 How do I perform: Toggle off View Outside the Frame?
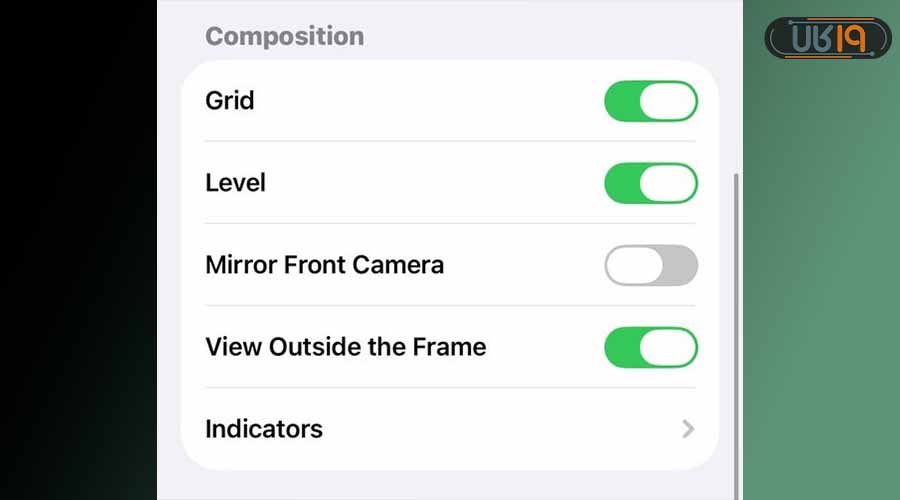pos(650,347)
